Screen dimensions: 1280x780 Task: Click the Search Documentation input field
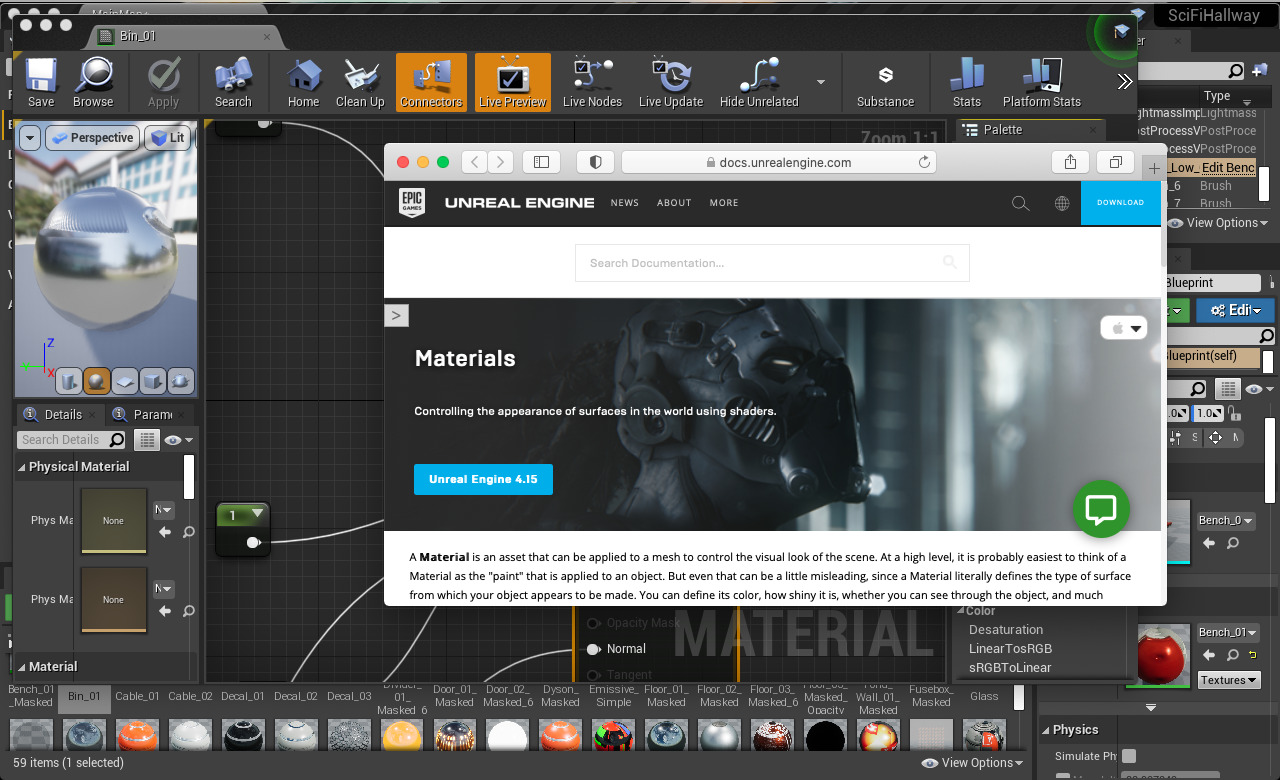click(770, 262)
